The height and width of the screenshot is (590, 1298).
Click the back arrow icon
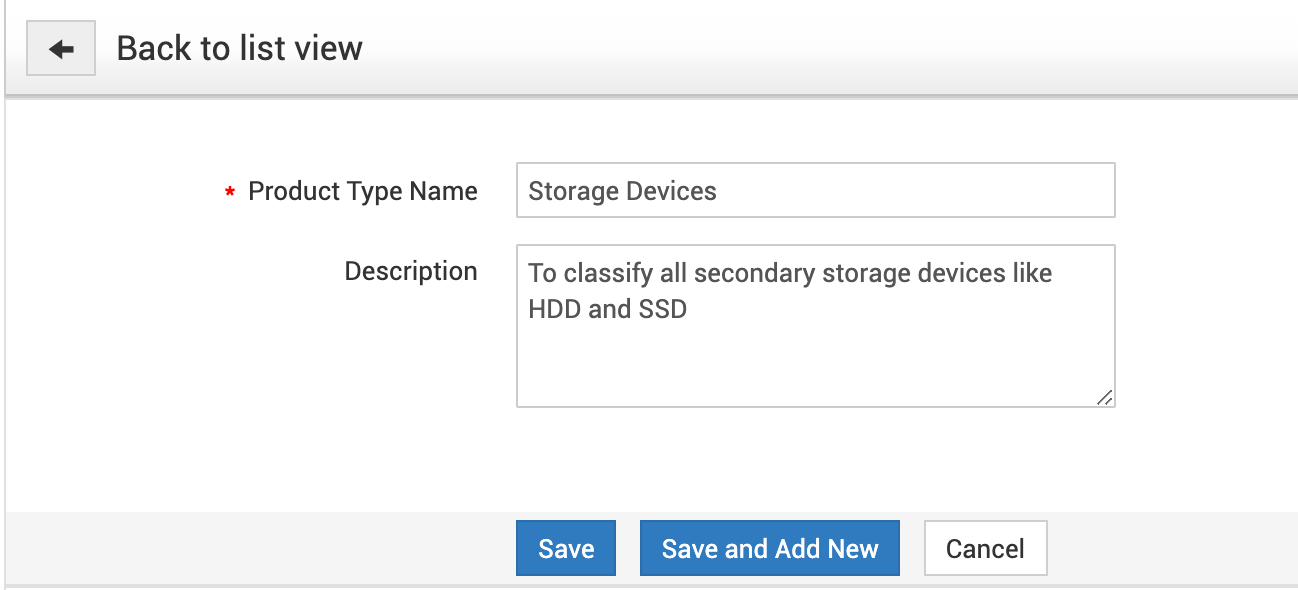61,49
